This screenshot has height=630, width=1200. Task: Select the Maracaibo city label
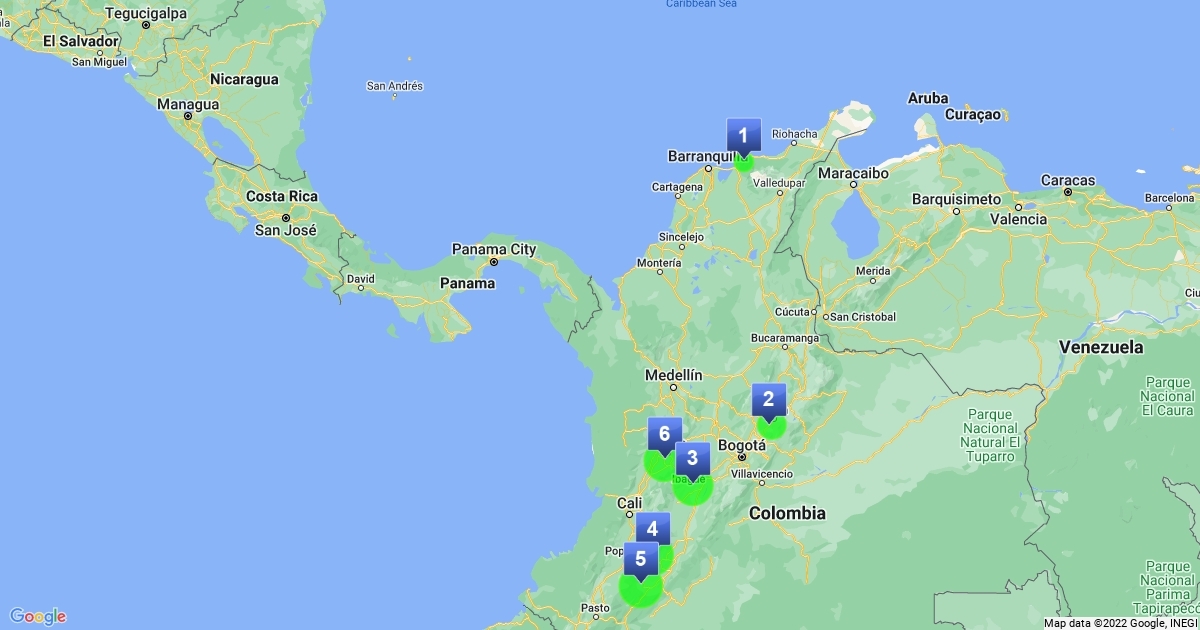click(x=853, y=173)
